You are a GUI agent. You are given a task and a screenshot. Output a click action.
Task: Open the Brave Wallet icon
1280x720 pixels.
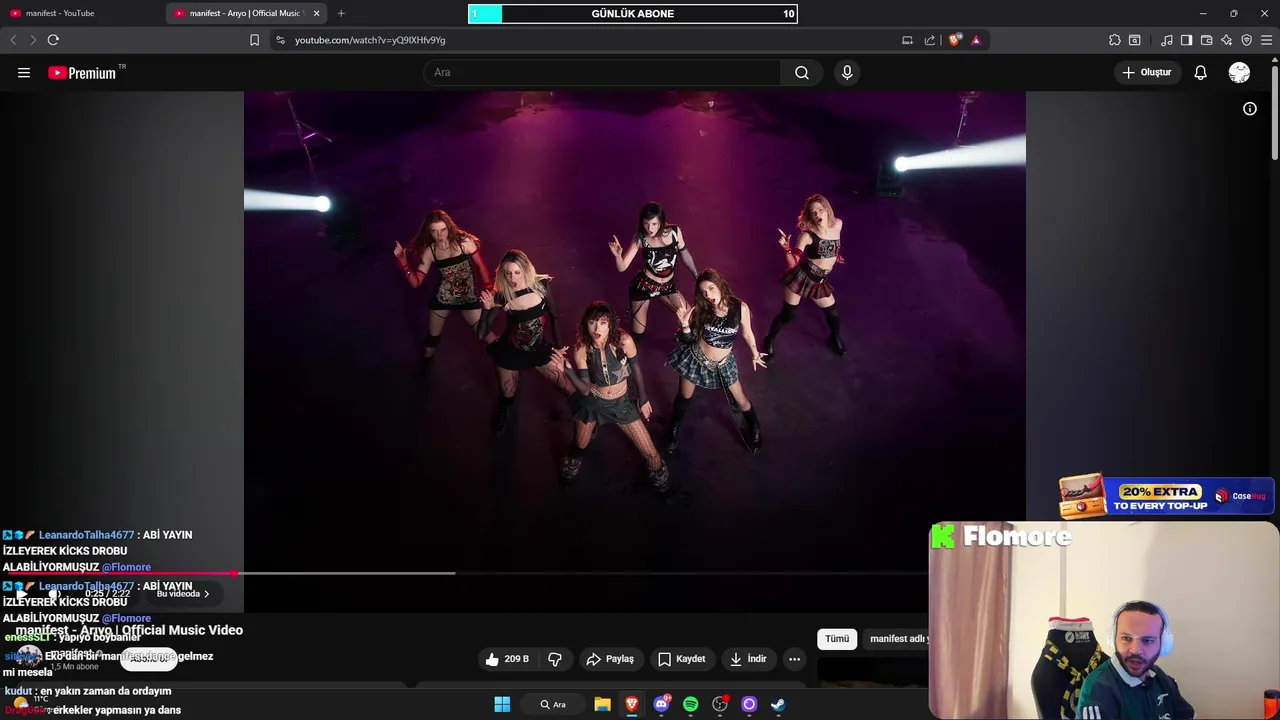[x=1206, y=40]
